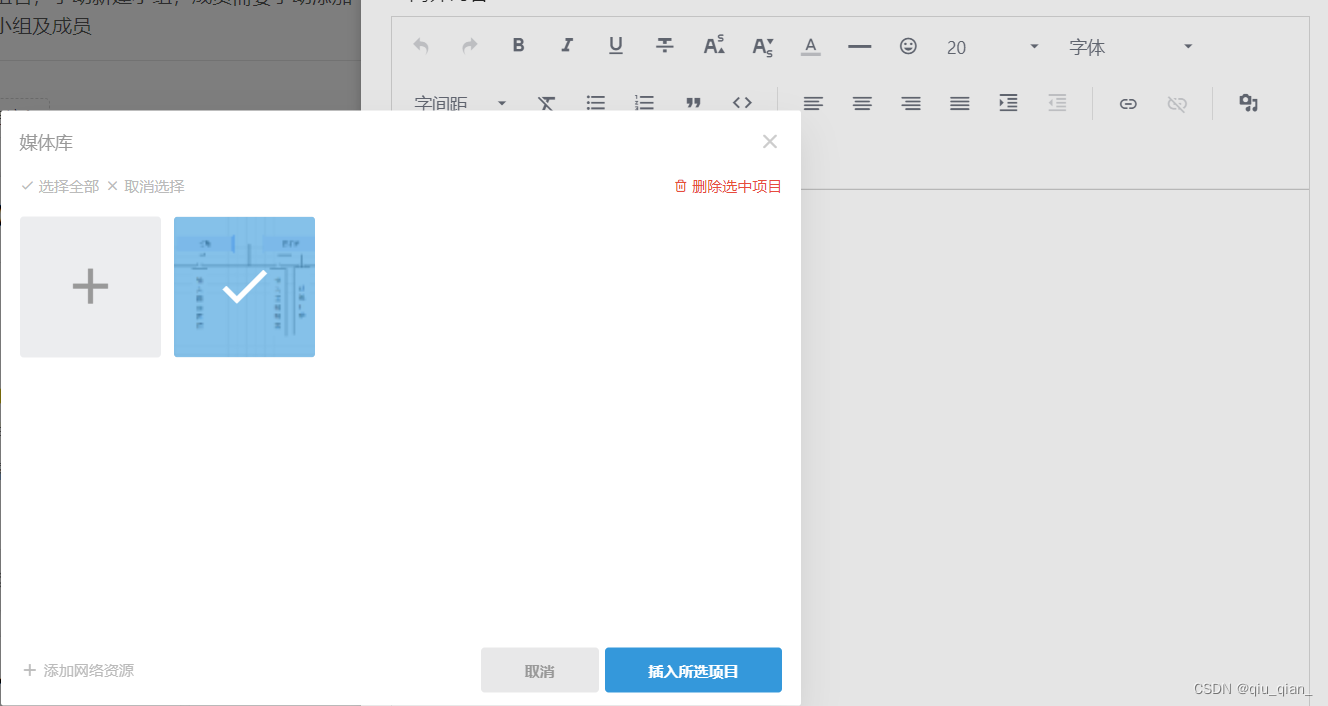Apply strikethrough formatting

pos(664,45)
